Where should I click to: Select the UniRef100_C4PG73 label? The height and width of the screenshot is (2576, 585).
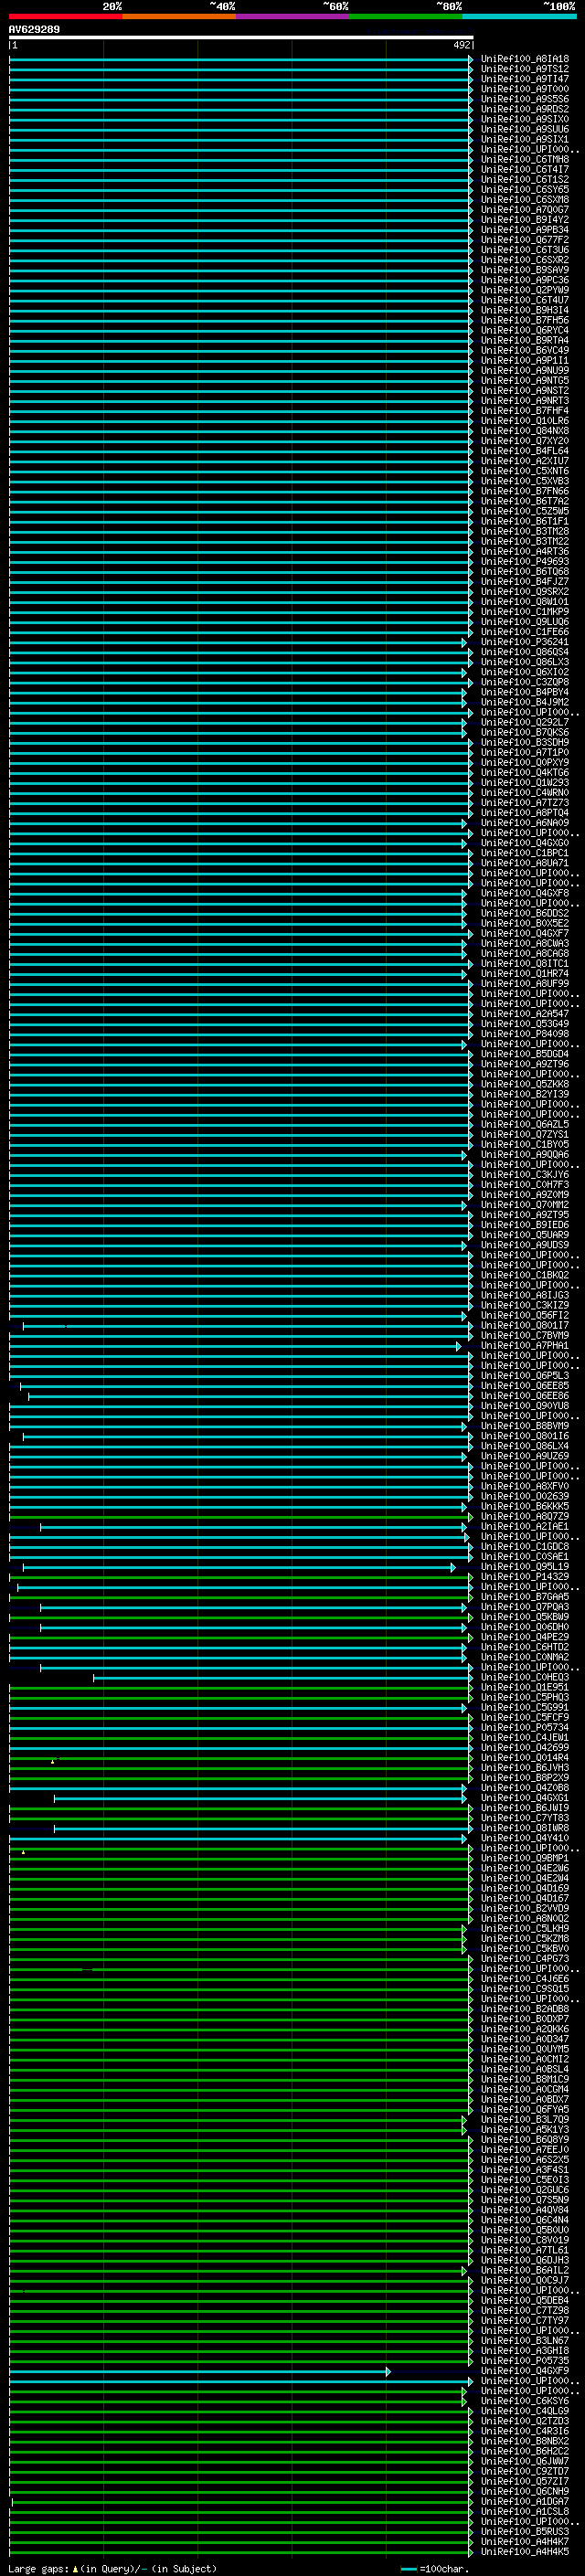tap(525, 1959)
